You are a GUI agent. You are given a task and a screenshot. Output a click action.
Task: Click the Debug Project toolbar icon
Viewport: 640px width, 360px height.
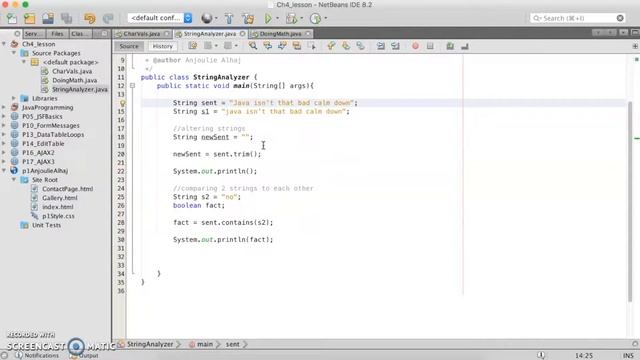[291, 18]
